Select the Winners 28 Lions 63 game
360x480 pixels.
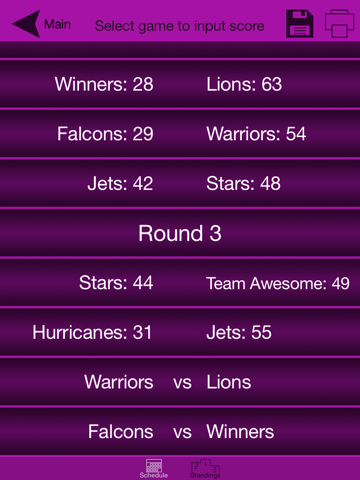click(180, 84)
